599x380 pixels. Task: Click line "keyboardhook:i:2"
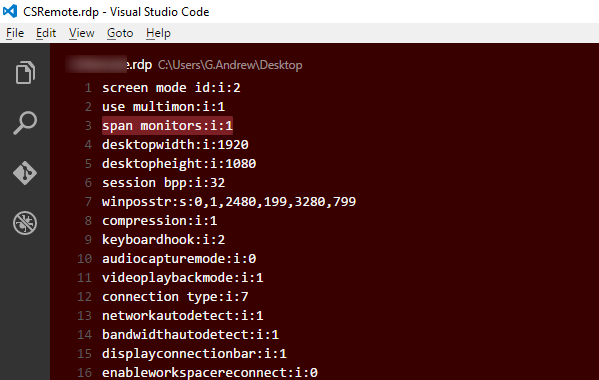164,239
